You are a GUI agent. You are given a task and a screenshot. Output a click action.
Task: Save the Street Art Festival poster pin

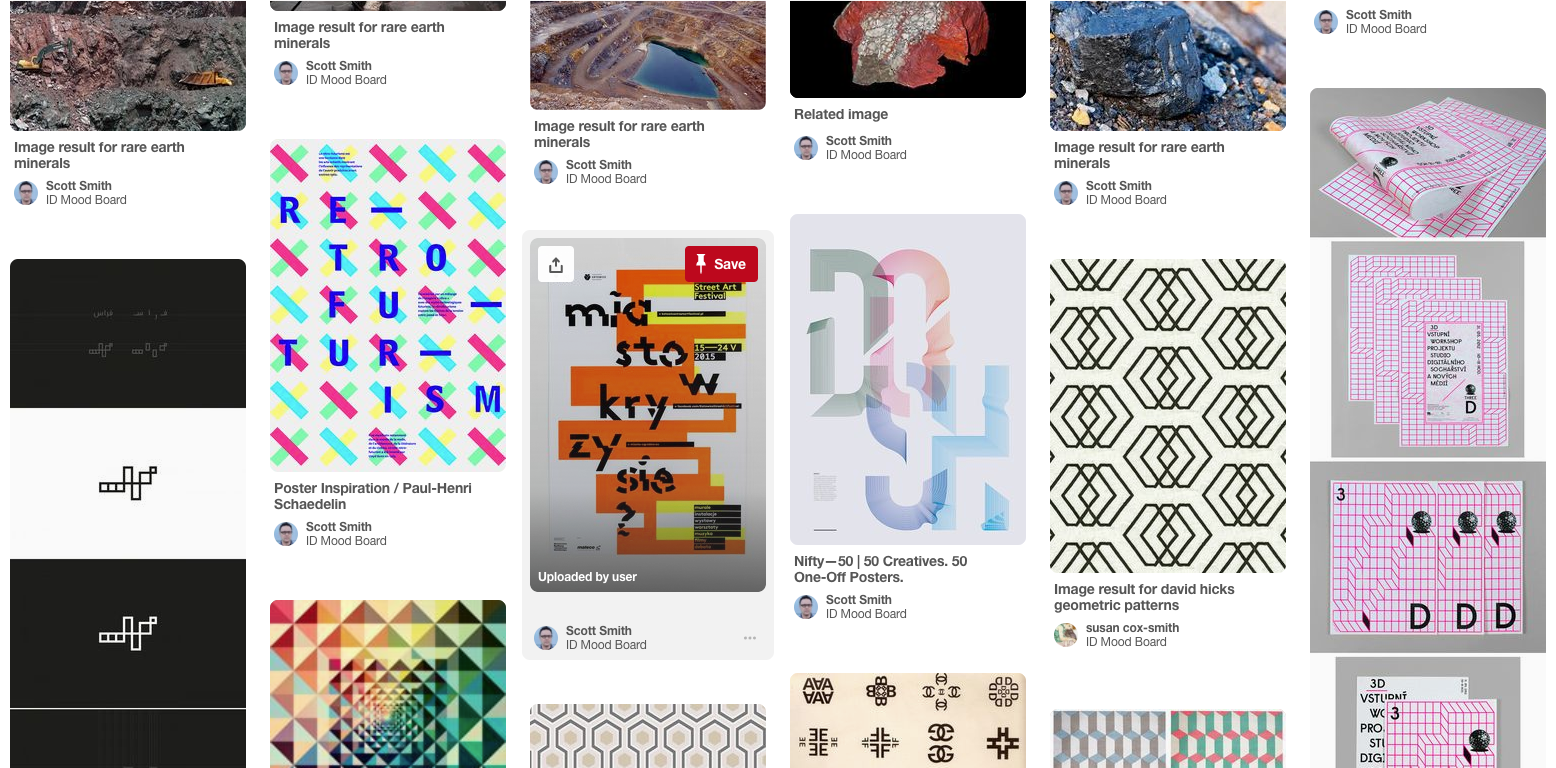coord(721,264)
